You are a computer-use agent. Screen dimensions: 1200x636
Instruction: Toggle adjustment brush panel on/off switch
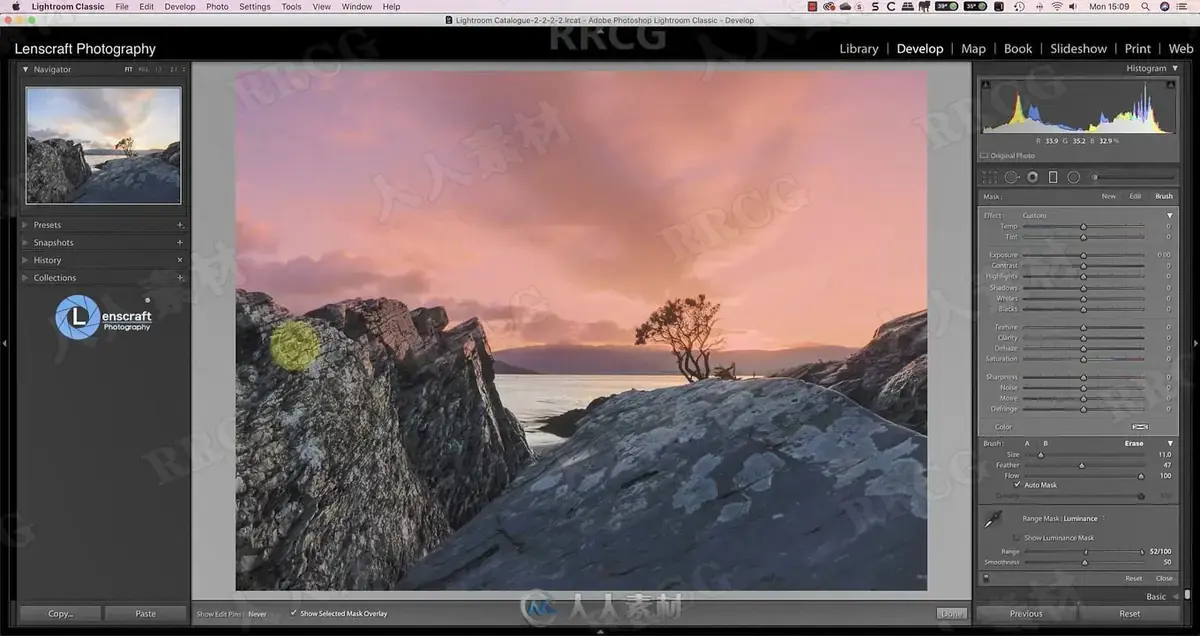tap(986, 578)
